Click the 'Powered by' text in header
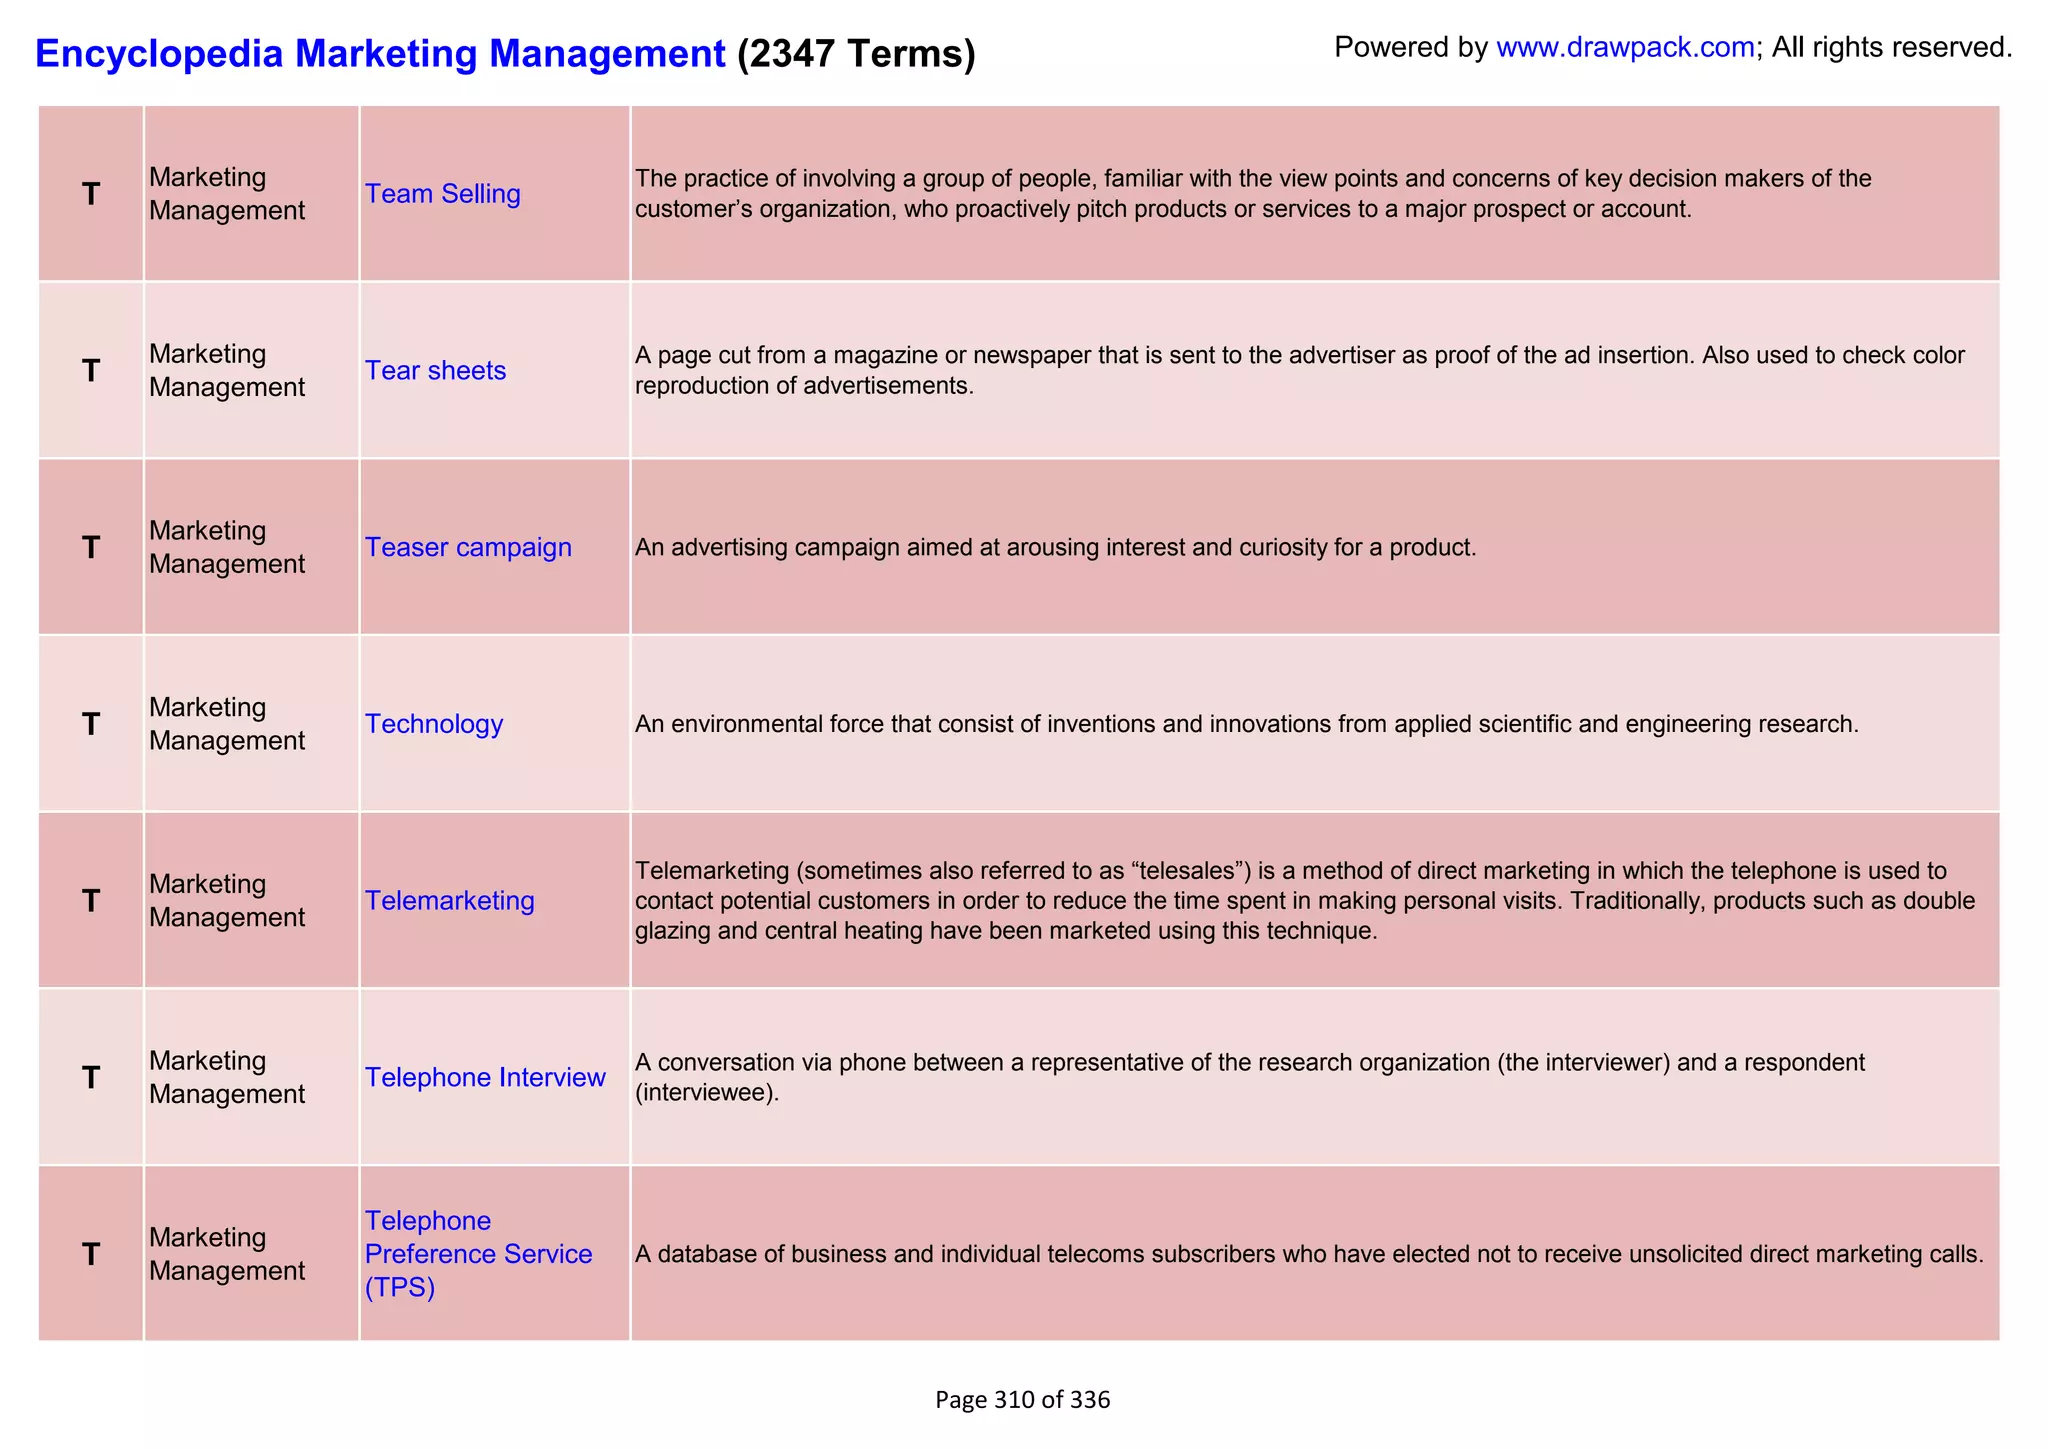Viewport: 2048px width, 1449px height. click(x=1411, y=47)
